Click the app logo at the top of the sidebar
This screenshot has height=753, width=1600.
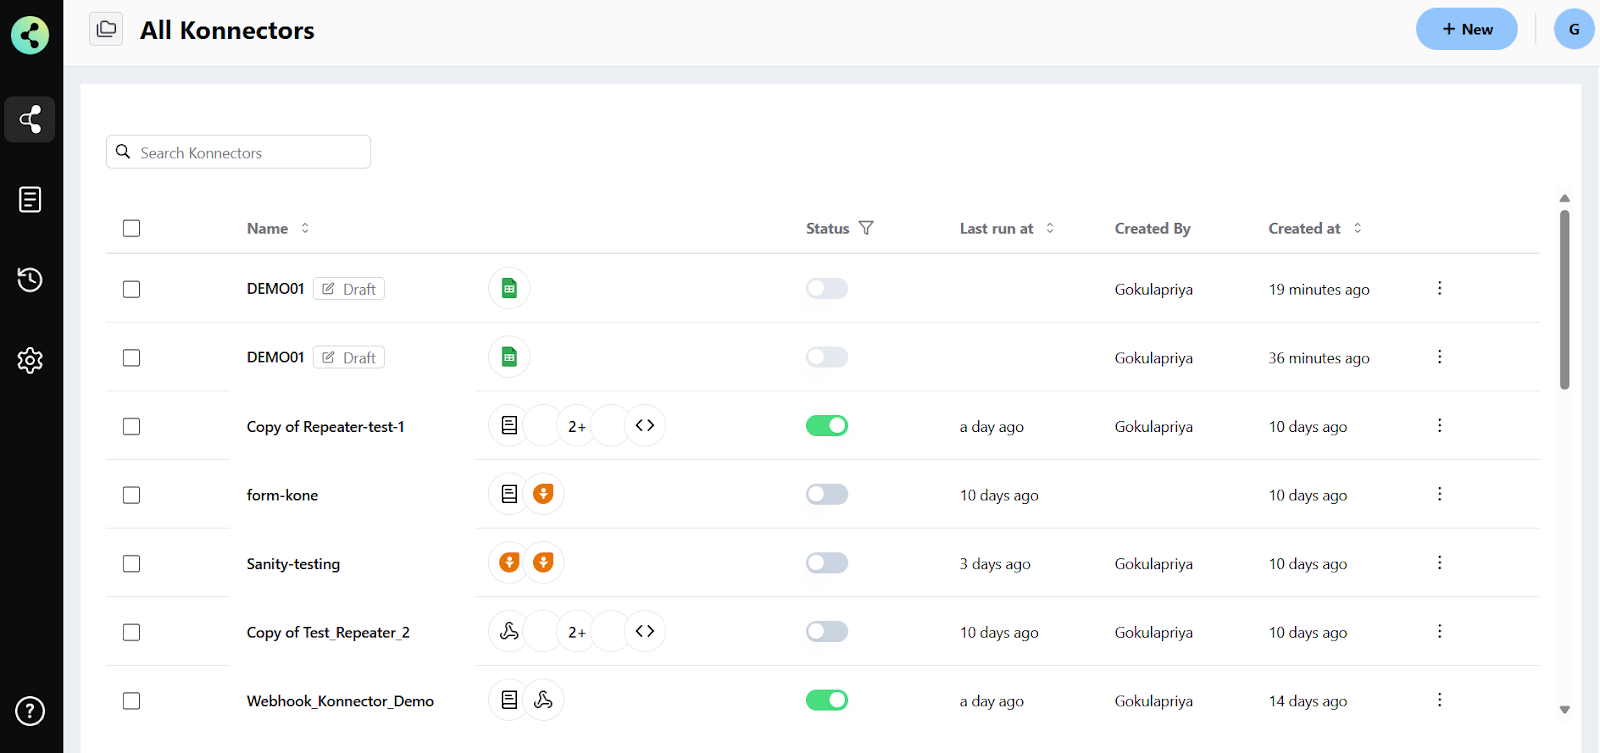(30, 35)
